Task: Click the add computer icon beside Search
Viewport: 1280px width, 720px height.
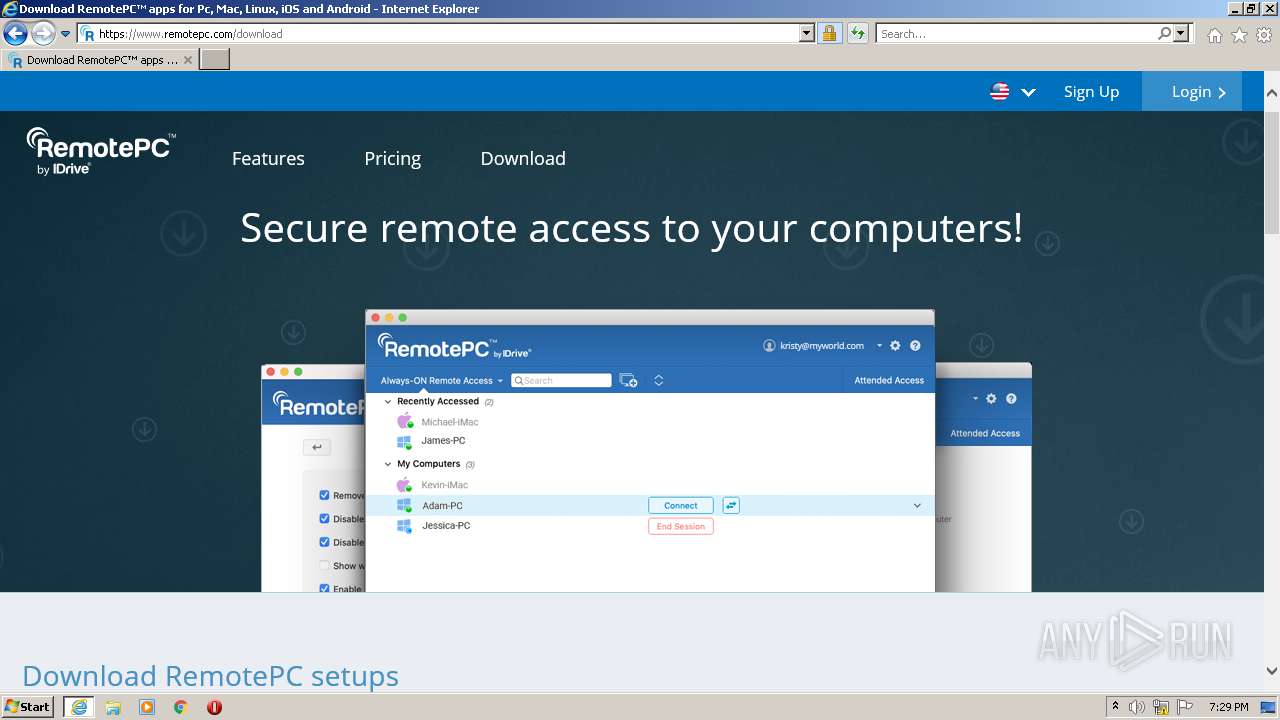Action: coord(628,380)
